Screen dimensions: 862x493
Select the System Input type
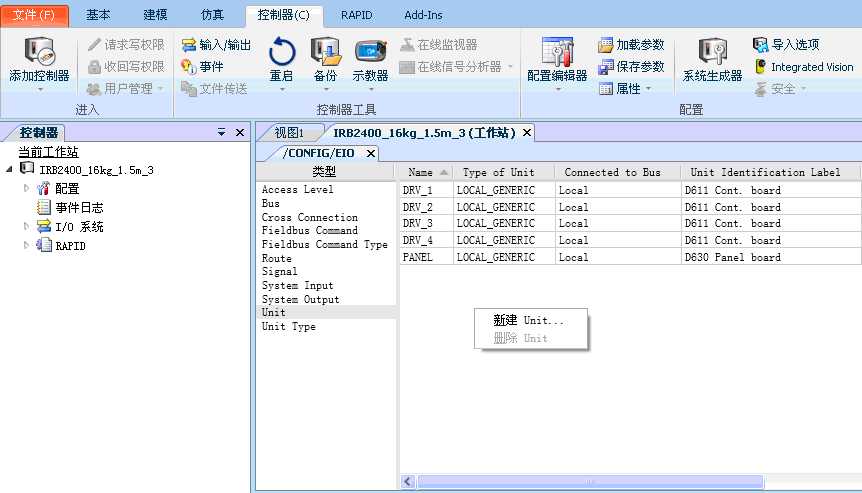point(297,285)
